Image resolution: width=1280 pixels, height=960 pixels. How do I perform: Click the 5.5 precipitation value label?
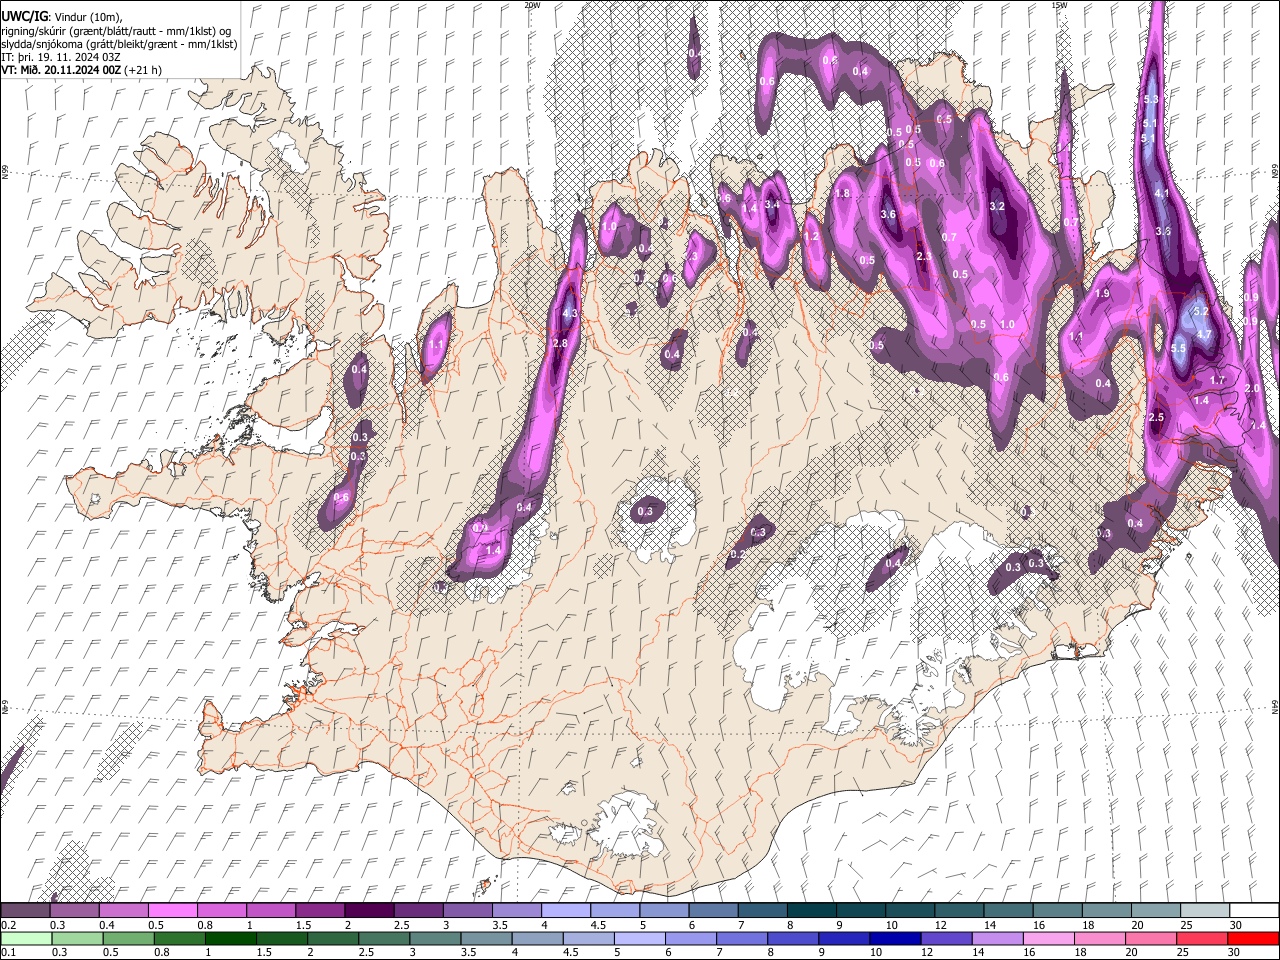(1178, 349)
